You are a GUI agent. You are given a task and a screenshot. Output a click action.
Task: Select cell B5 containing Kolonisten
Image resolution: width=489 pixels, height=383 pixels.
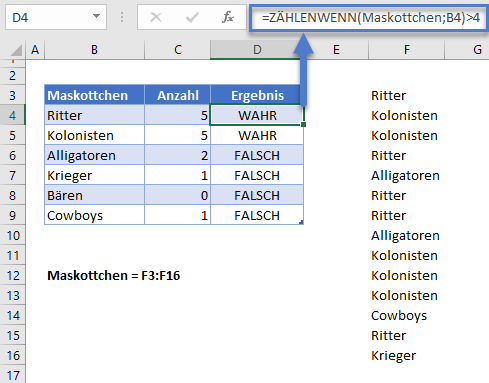pos(94,135)
